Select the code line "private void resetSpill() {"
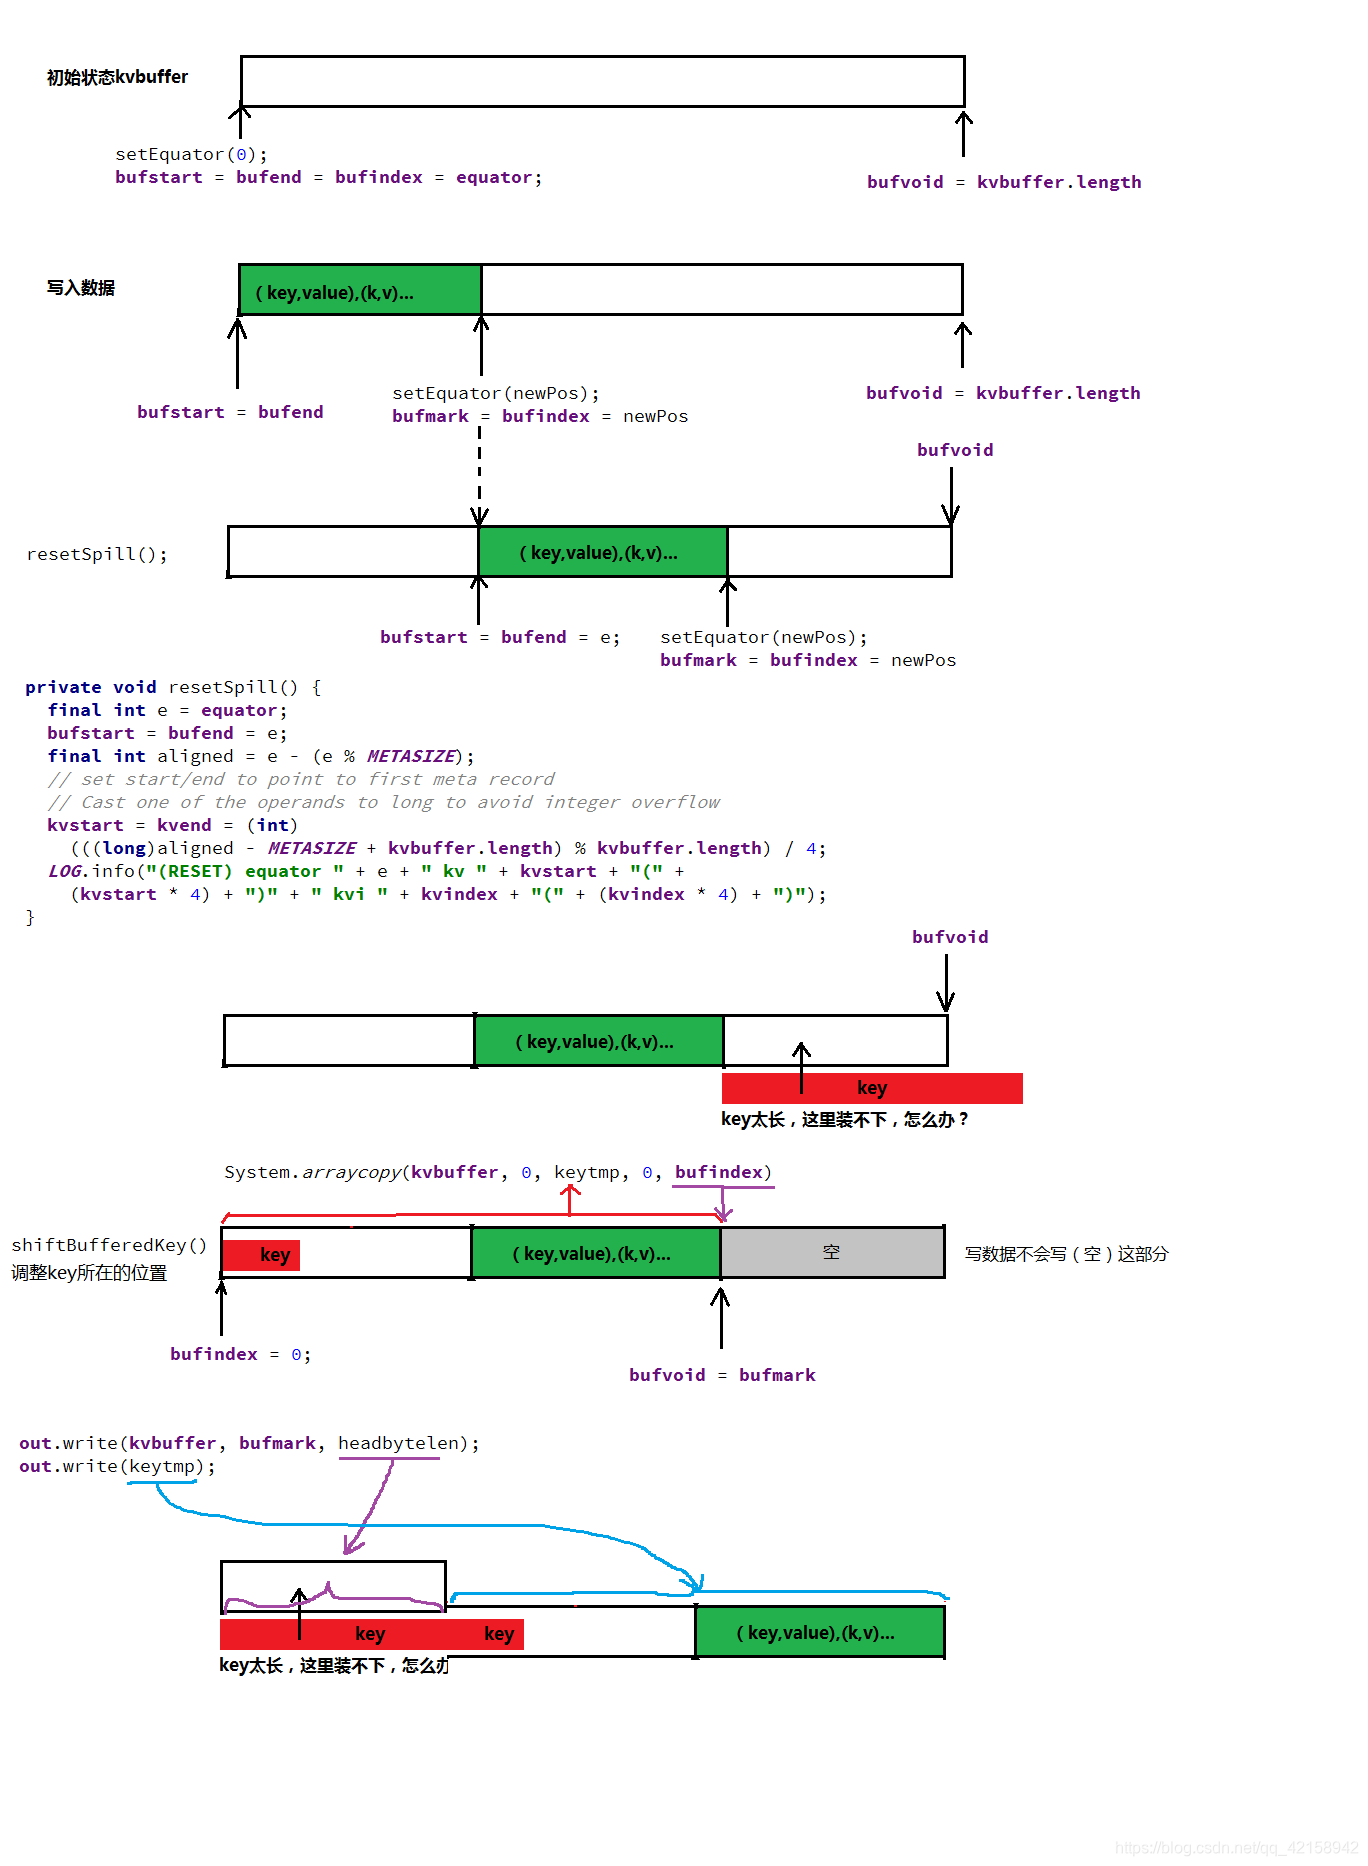1368x1866 pixels. 172,687
